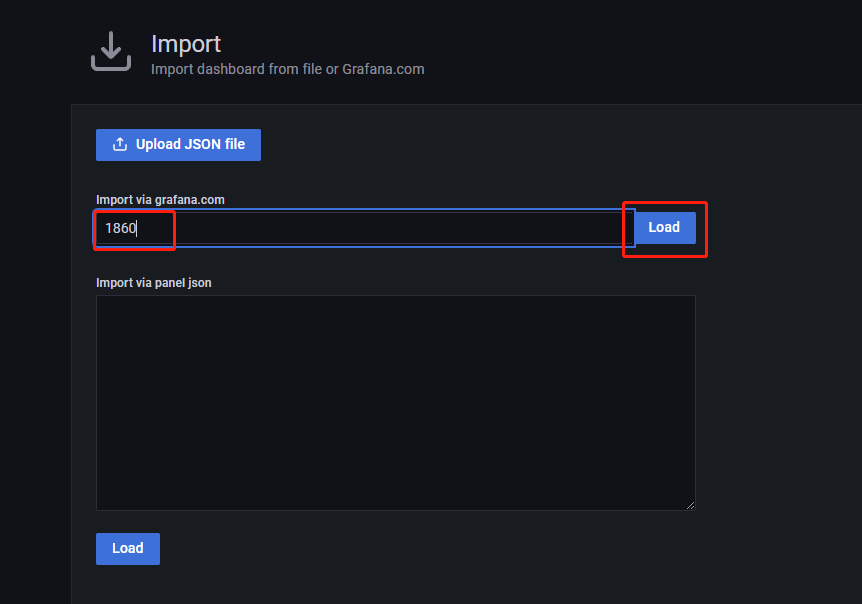The height and width of the screenshot is (604, 862).
Task: Click the 1860 text in the ID field
Action: (x=120, y=228)
